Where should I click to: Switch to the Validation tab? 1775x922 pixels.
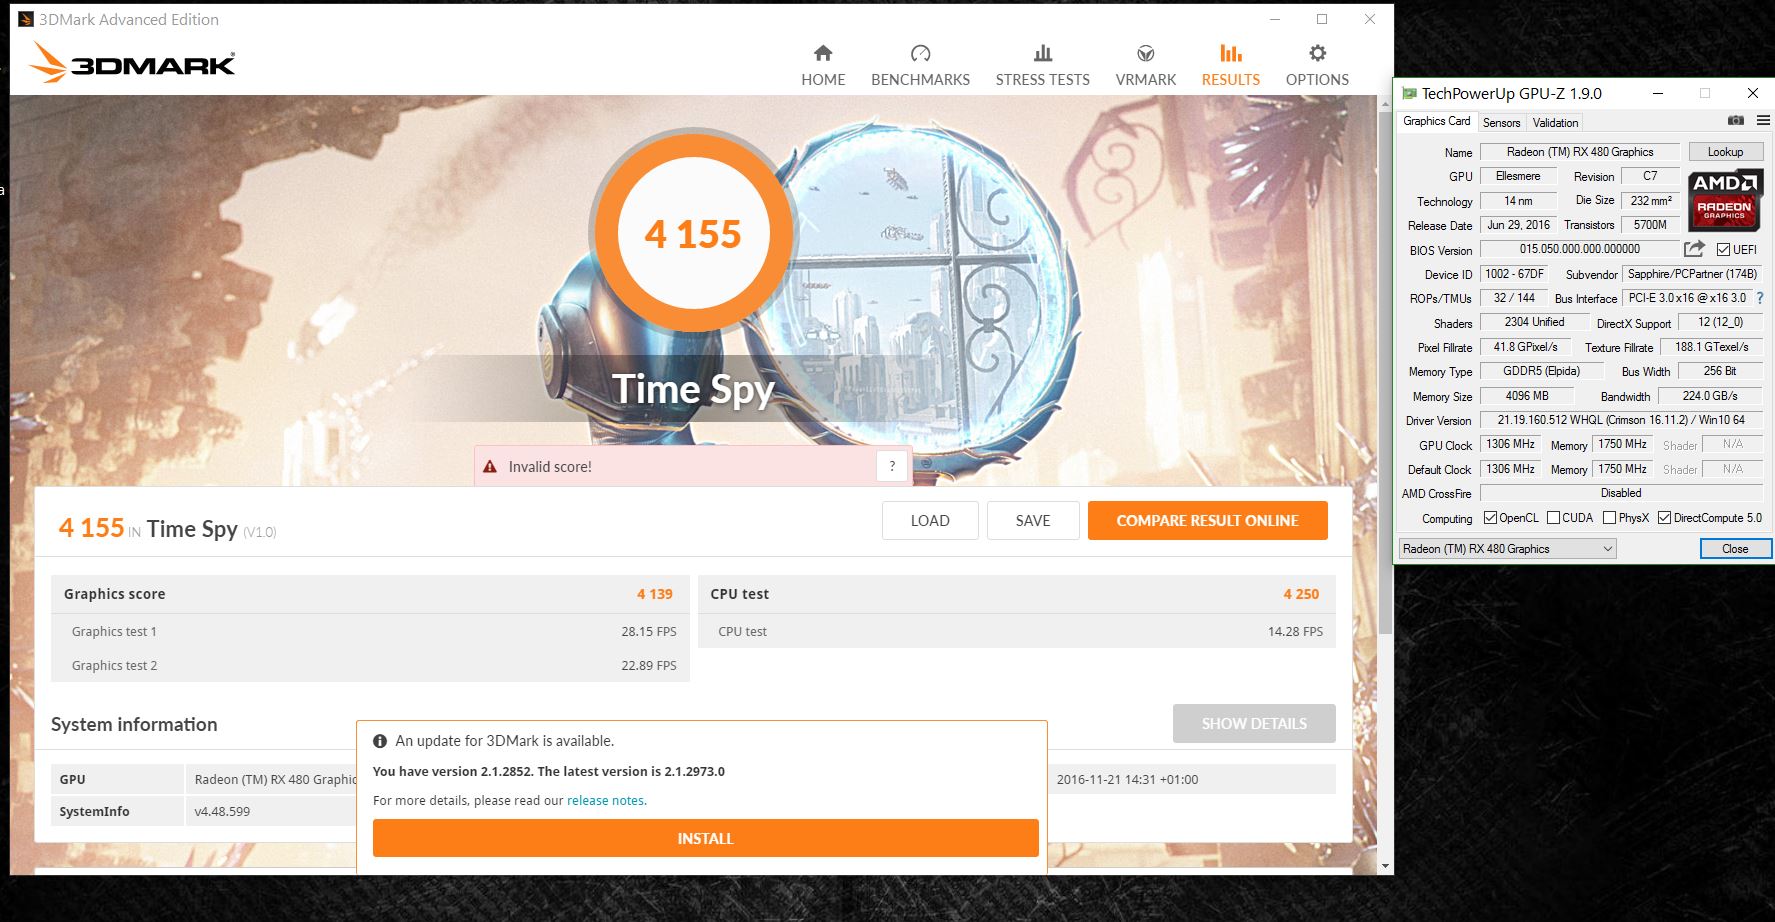point(1555,123)
